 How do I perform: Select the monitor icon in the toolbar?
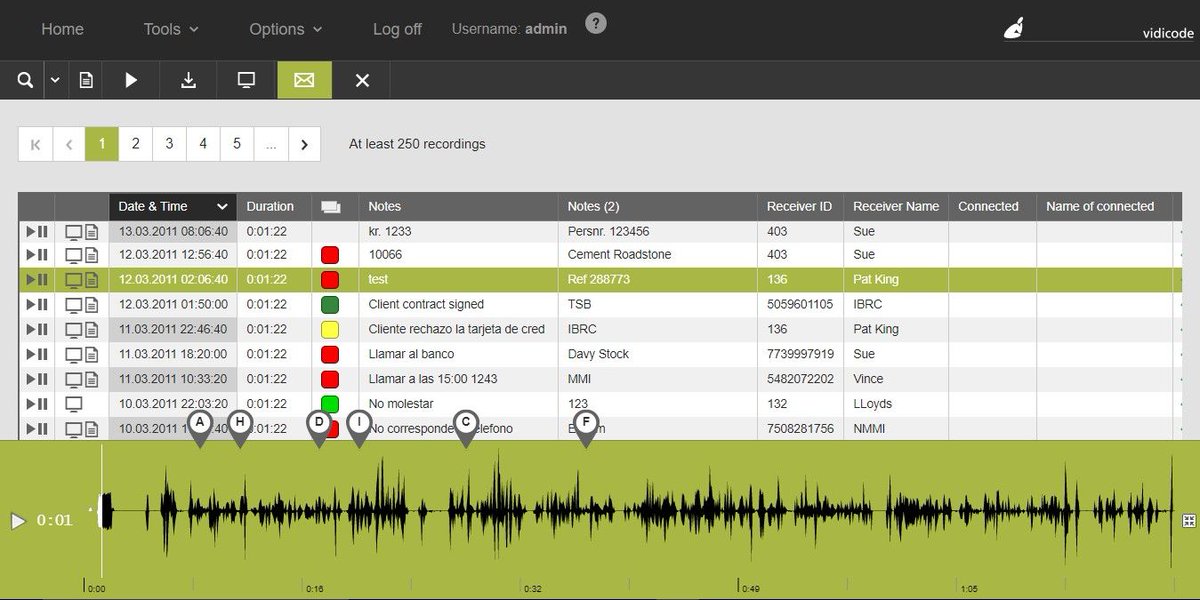pyautogui.click(x=245, y=80)
